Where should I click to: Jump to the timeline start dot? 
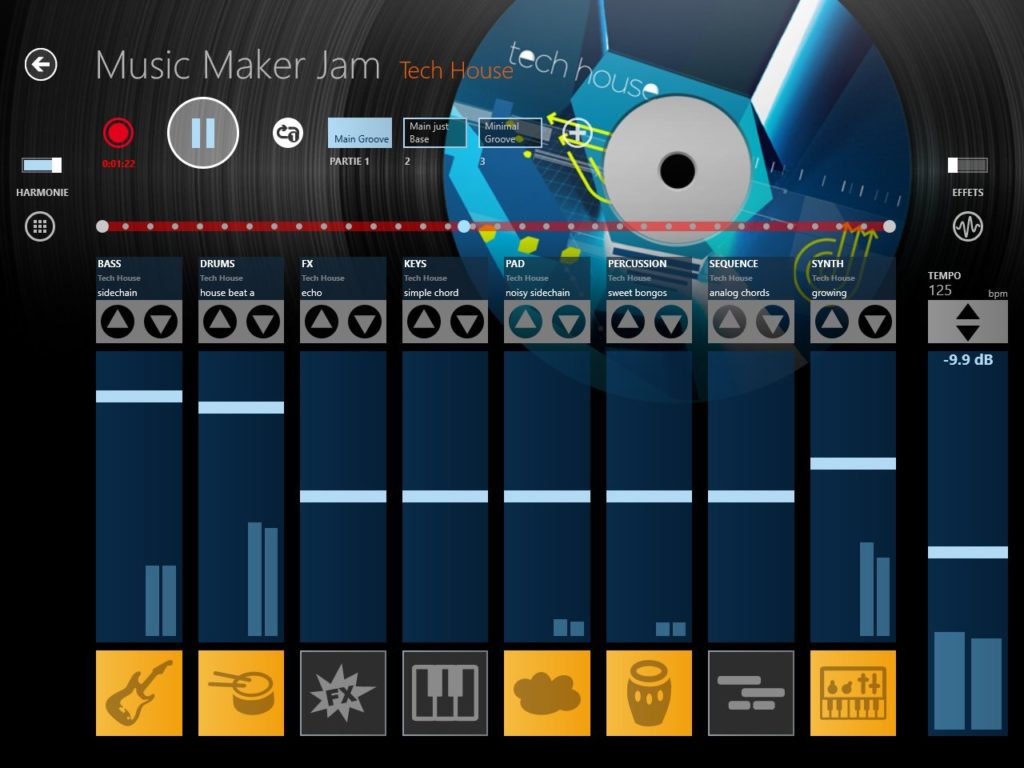(102, 227)
